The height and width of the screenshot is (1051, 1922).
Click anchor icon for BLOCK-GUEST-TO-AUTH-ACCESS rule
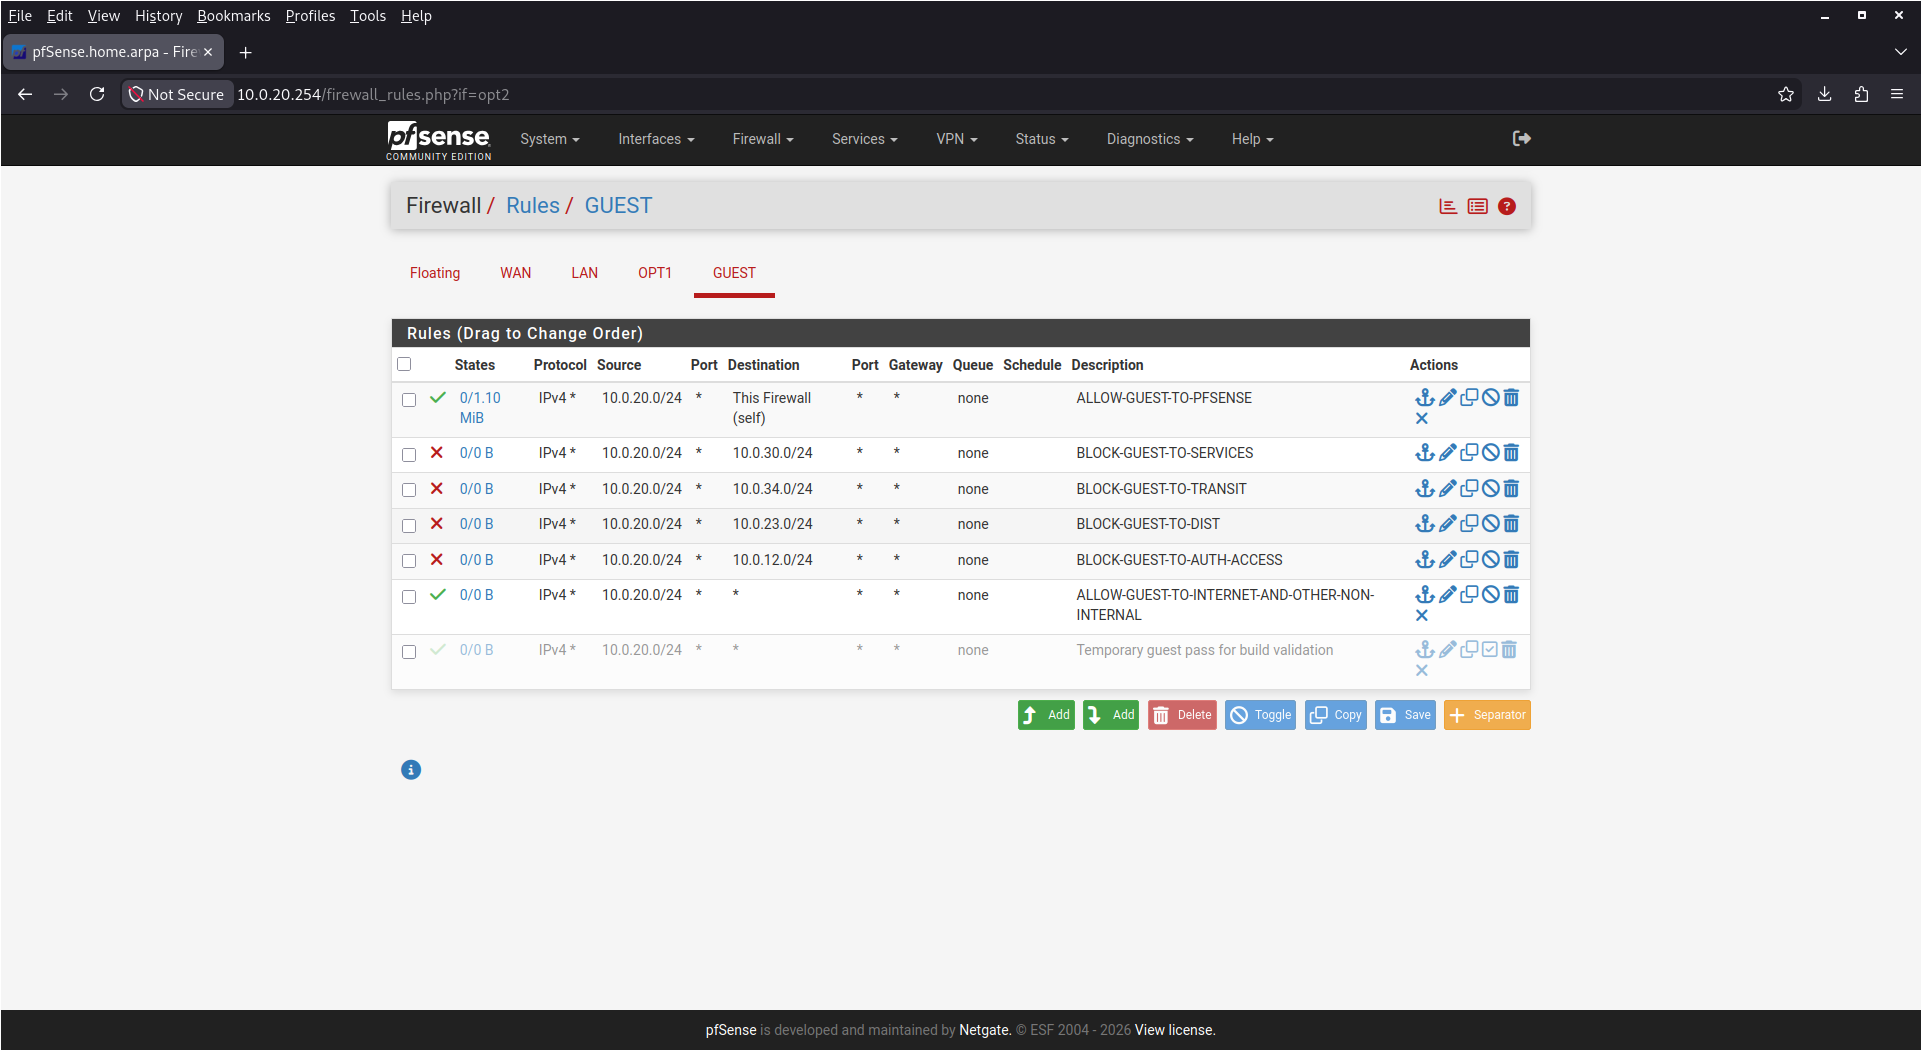click(1425, 560)
